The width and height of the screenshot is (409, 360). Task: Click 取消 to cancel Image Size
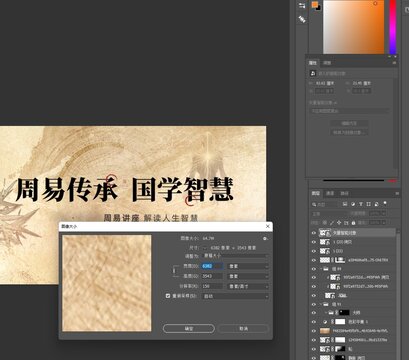coord(243,328)
